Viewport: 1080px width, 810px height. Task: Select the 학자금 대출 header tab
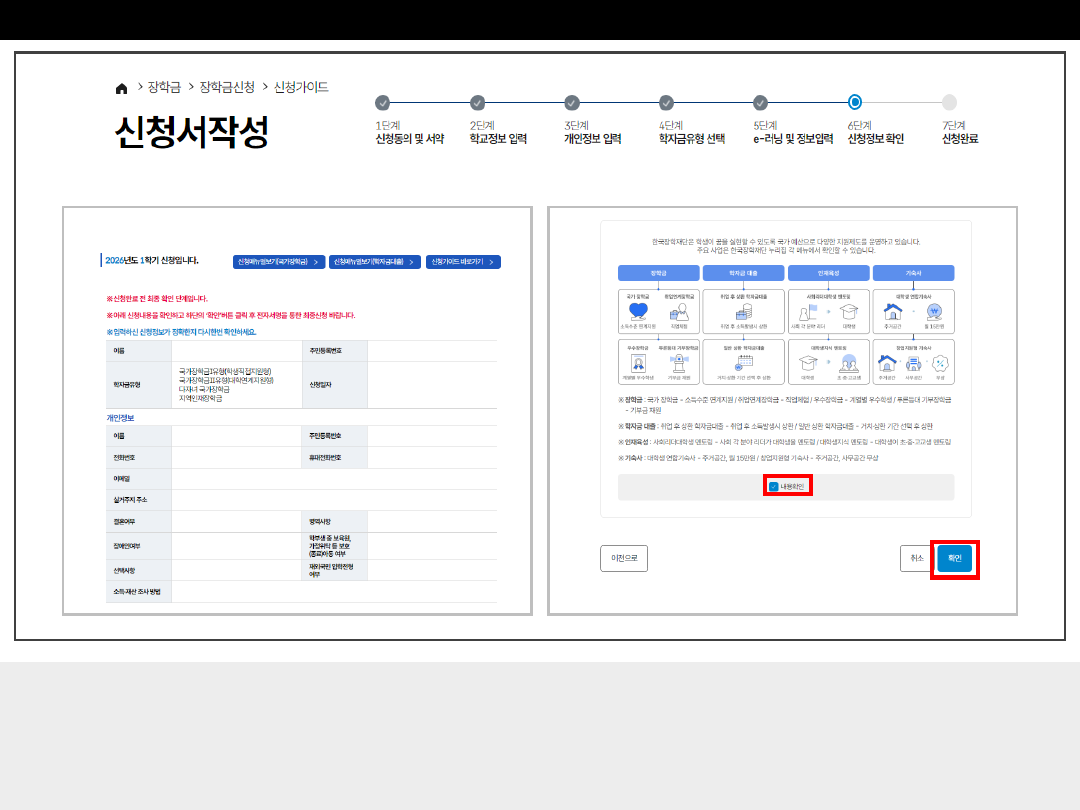(x=743, y=272)
